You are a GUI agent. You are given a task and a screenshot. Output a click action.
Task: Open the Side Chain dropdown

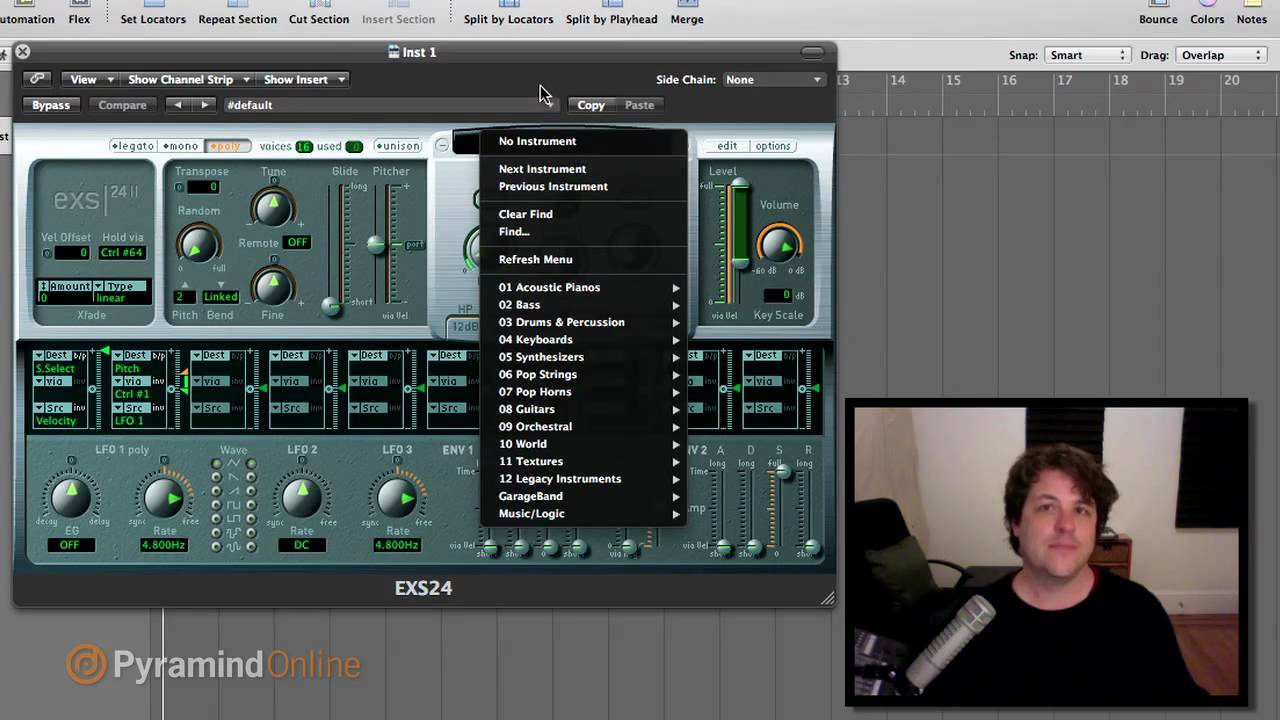point(773,79)
